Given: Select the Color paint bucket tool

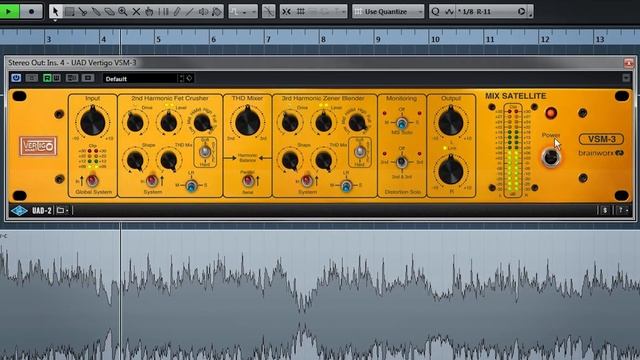Looking at the screenshot, I should point(217,12).
